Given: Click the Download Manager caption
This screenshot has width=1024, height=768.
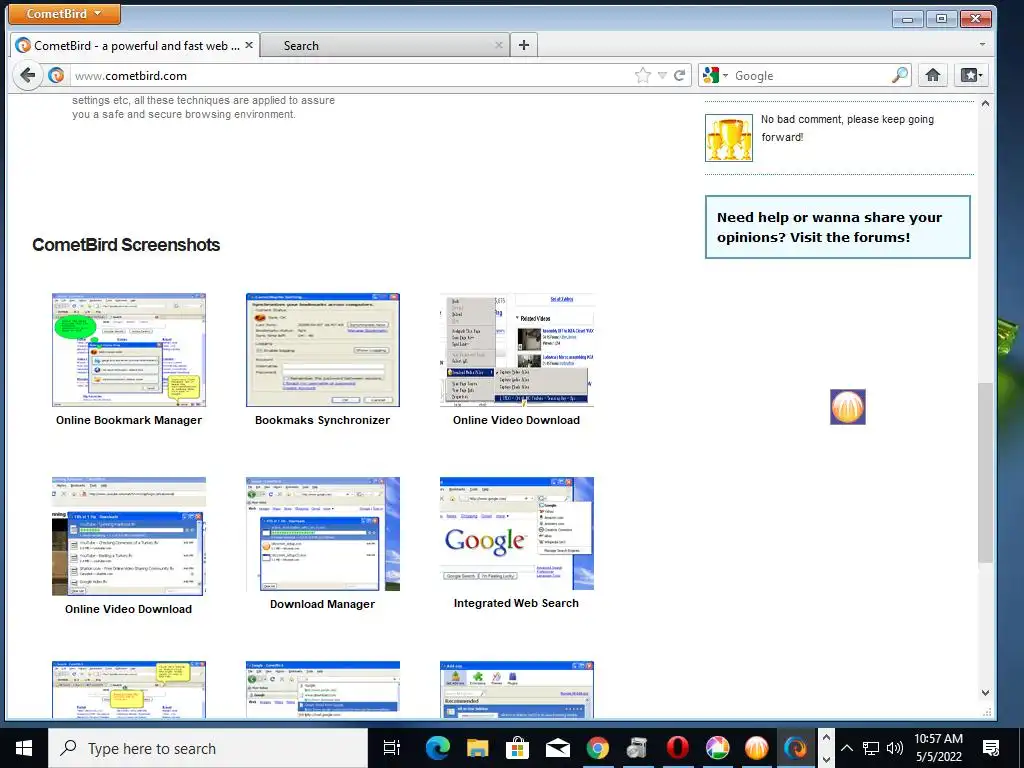Looking at the screenshot, I should [x=323, y=604].
